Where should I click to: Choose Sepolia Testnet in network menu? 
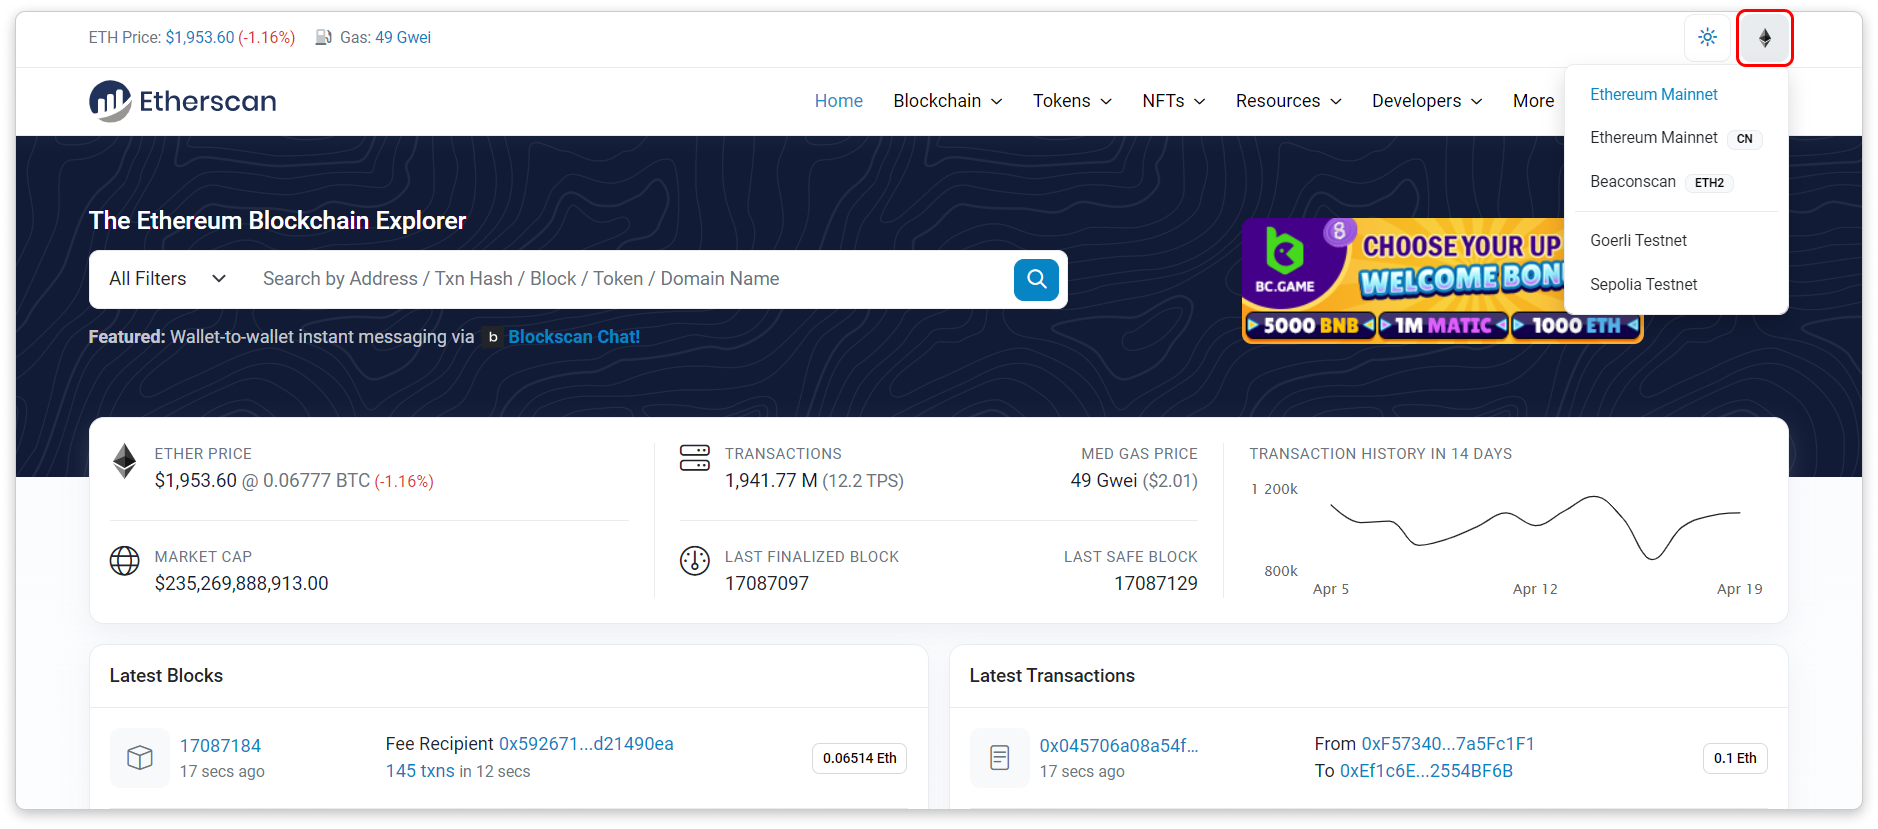tap(1643, 285)
